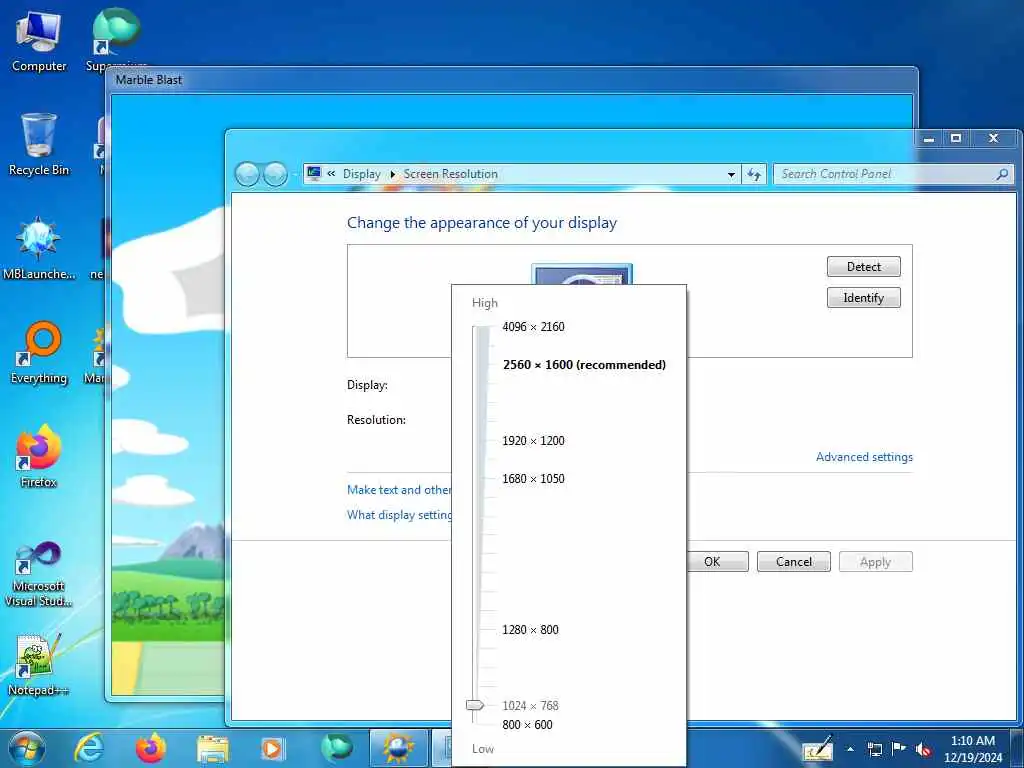Click the Windows Start button
The image size is (1024, 768).
[27, 748]
